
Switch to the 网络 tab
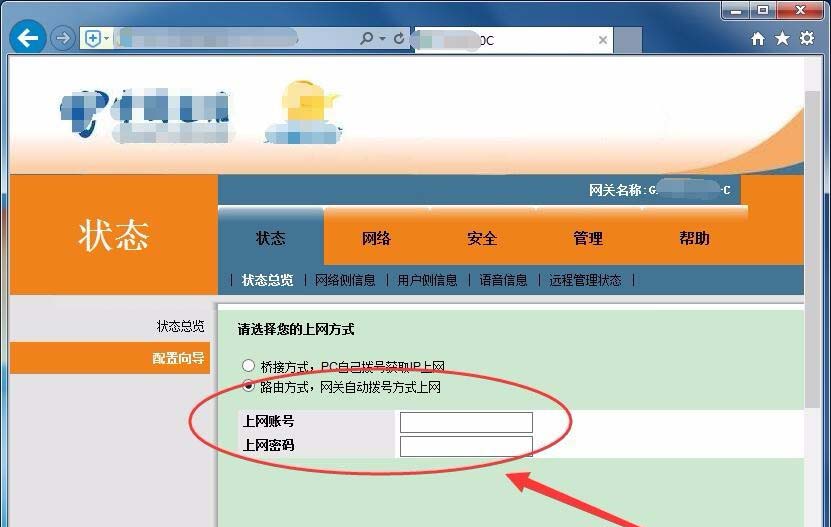tap(376, 238)
